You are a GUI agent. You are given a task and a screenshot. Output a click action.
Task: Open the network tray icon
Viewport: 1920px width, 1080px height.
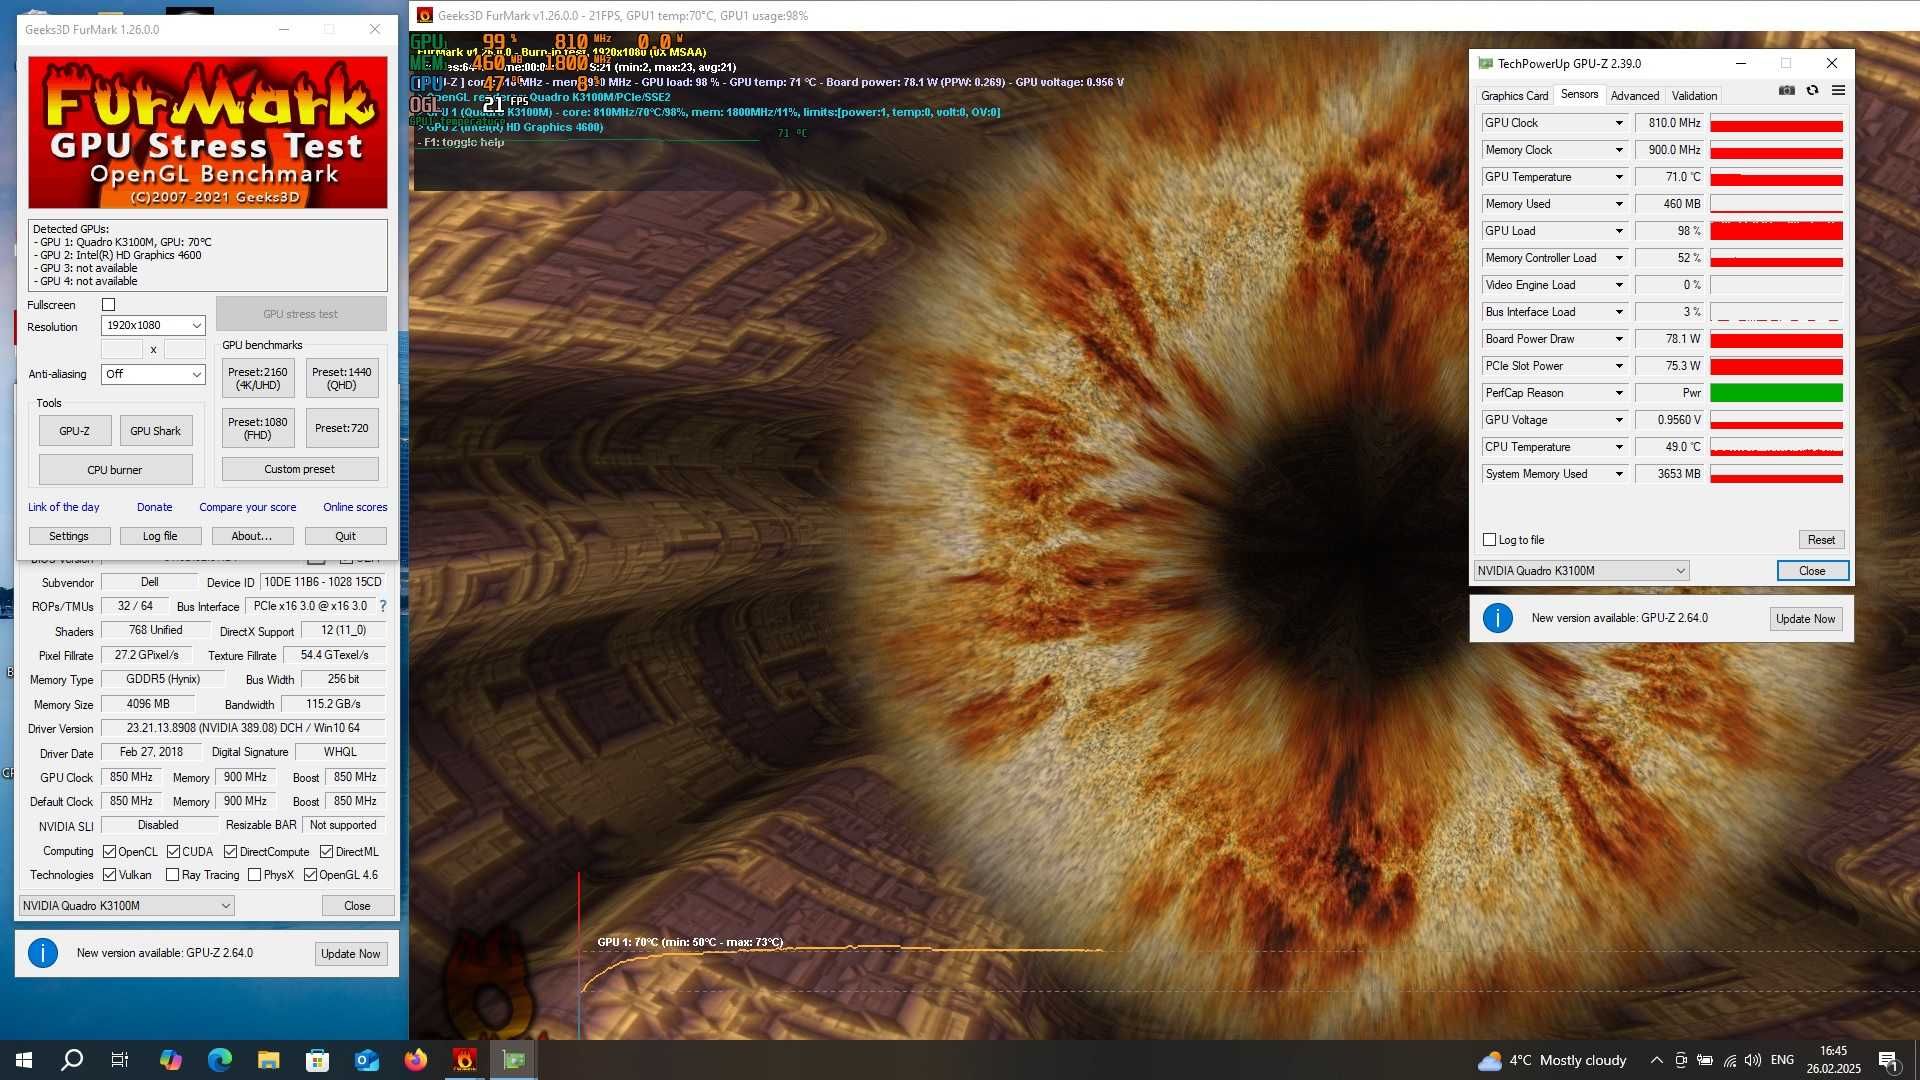(x=1729, y=1060)
